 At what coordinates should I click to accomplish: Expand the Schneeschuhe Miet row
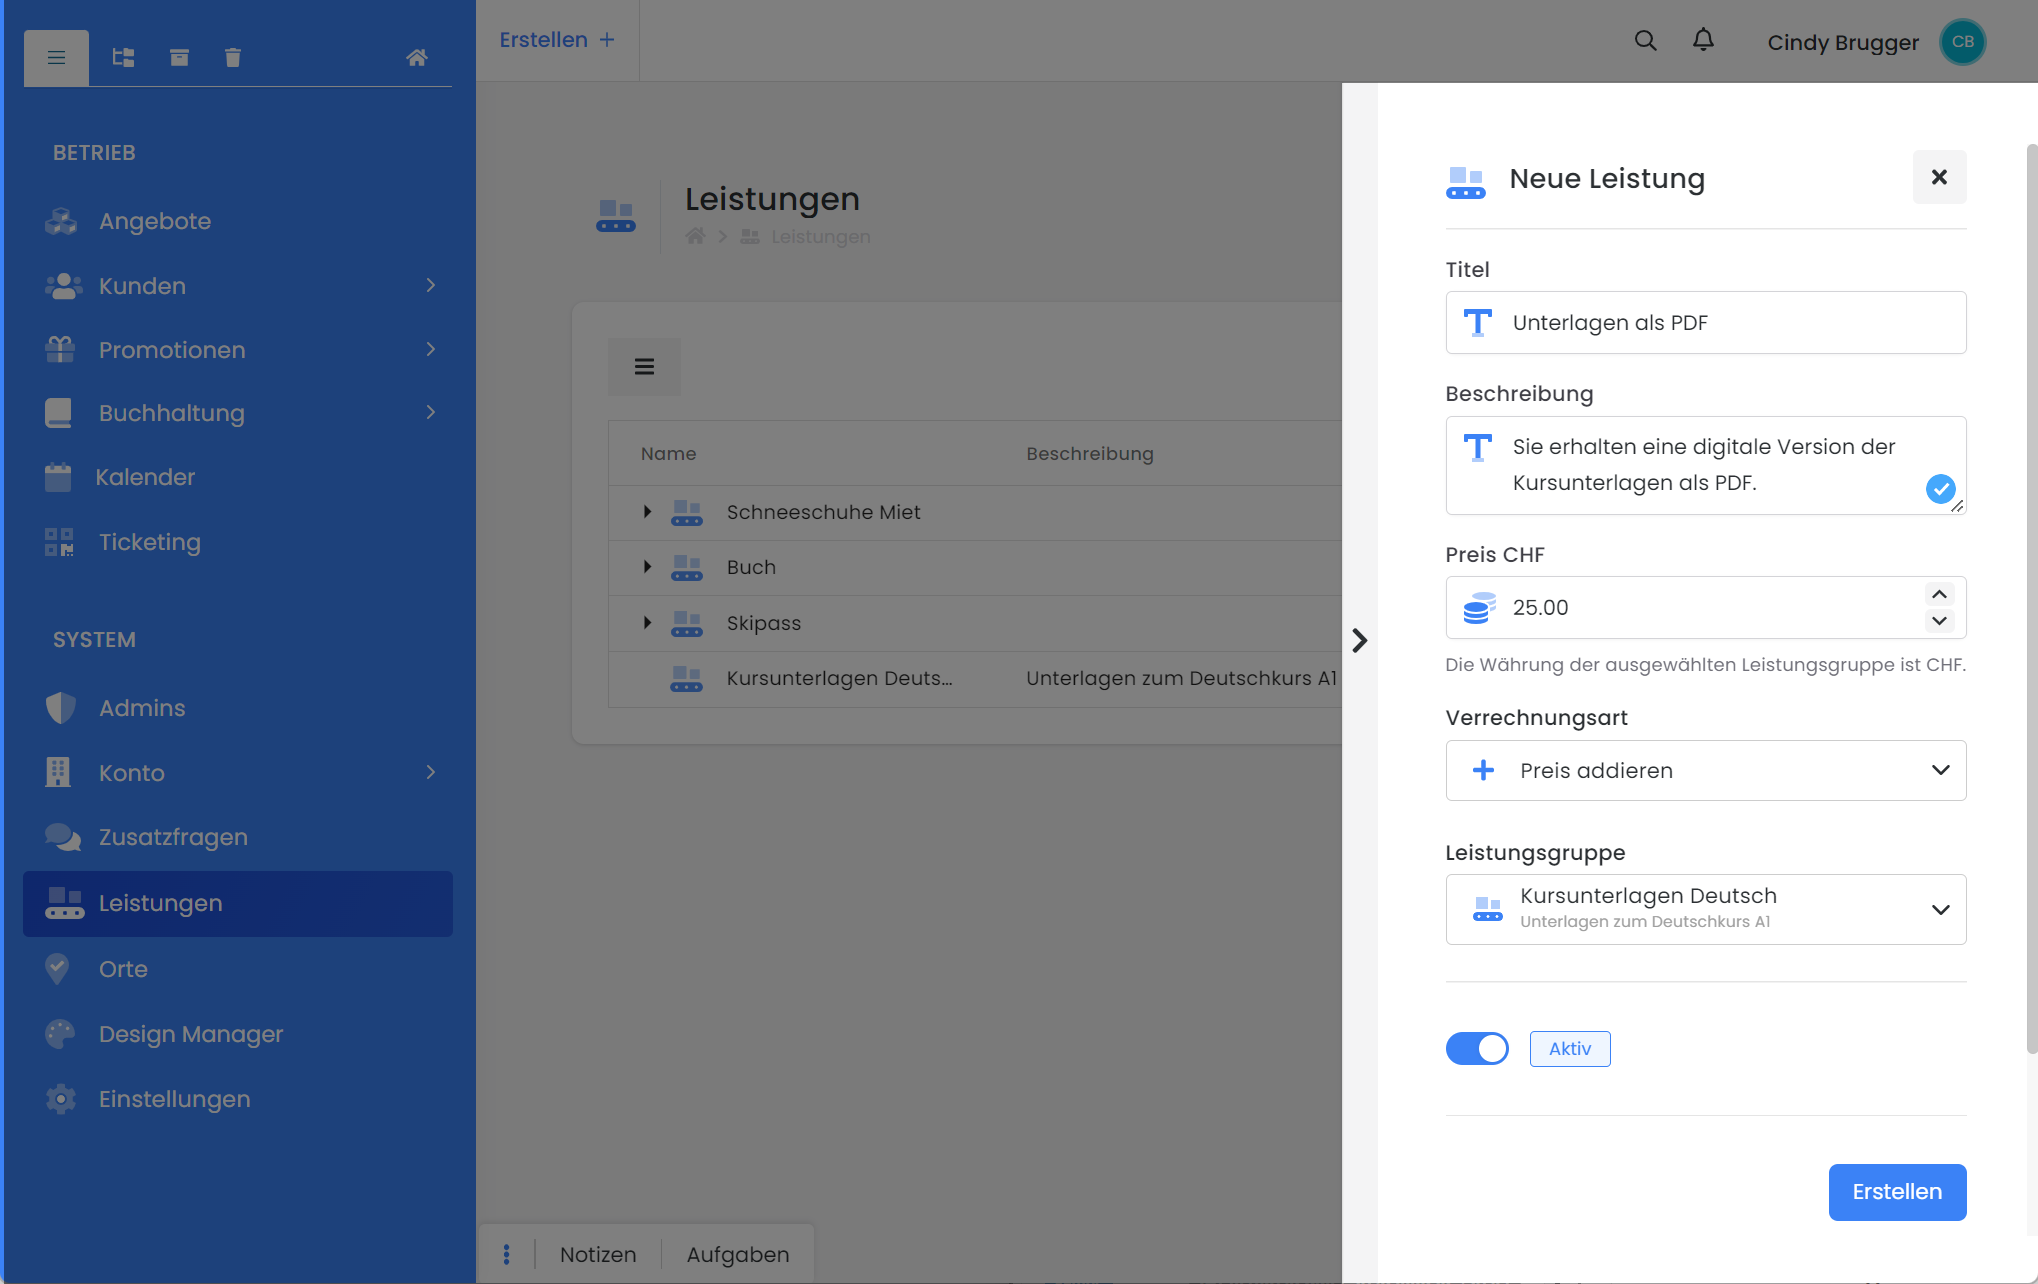(x=647, y=512)
